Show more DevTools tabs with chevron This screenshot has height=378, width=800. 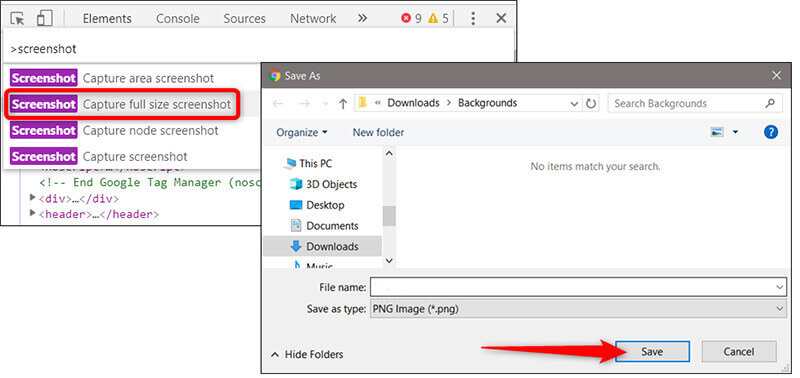[362, 18]
